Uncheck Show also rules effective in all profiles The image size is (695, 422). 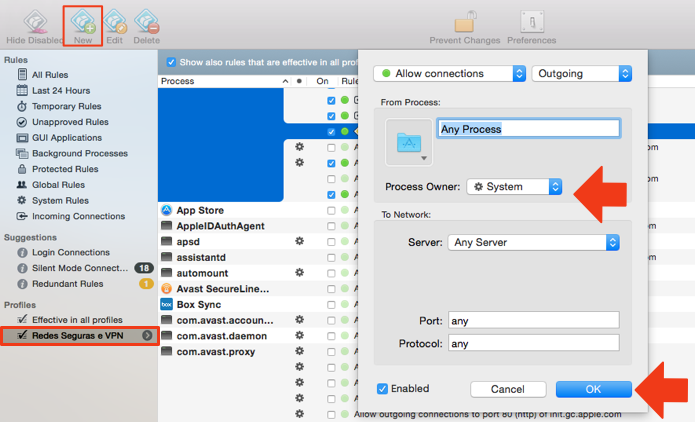click(x=171, y=62)
